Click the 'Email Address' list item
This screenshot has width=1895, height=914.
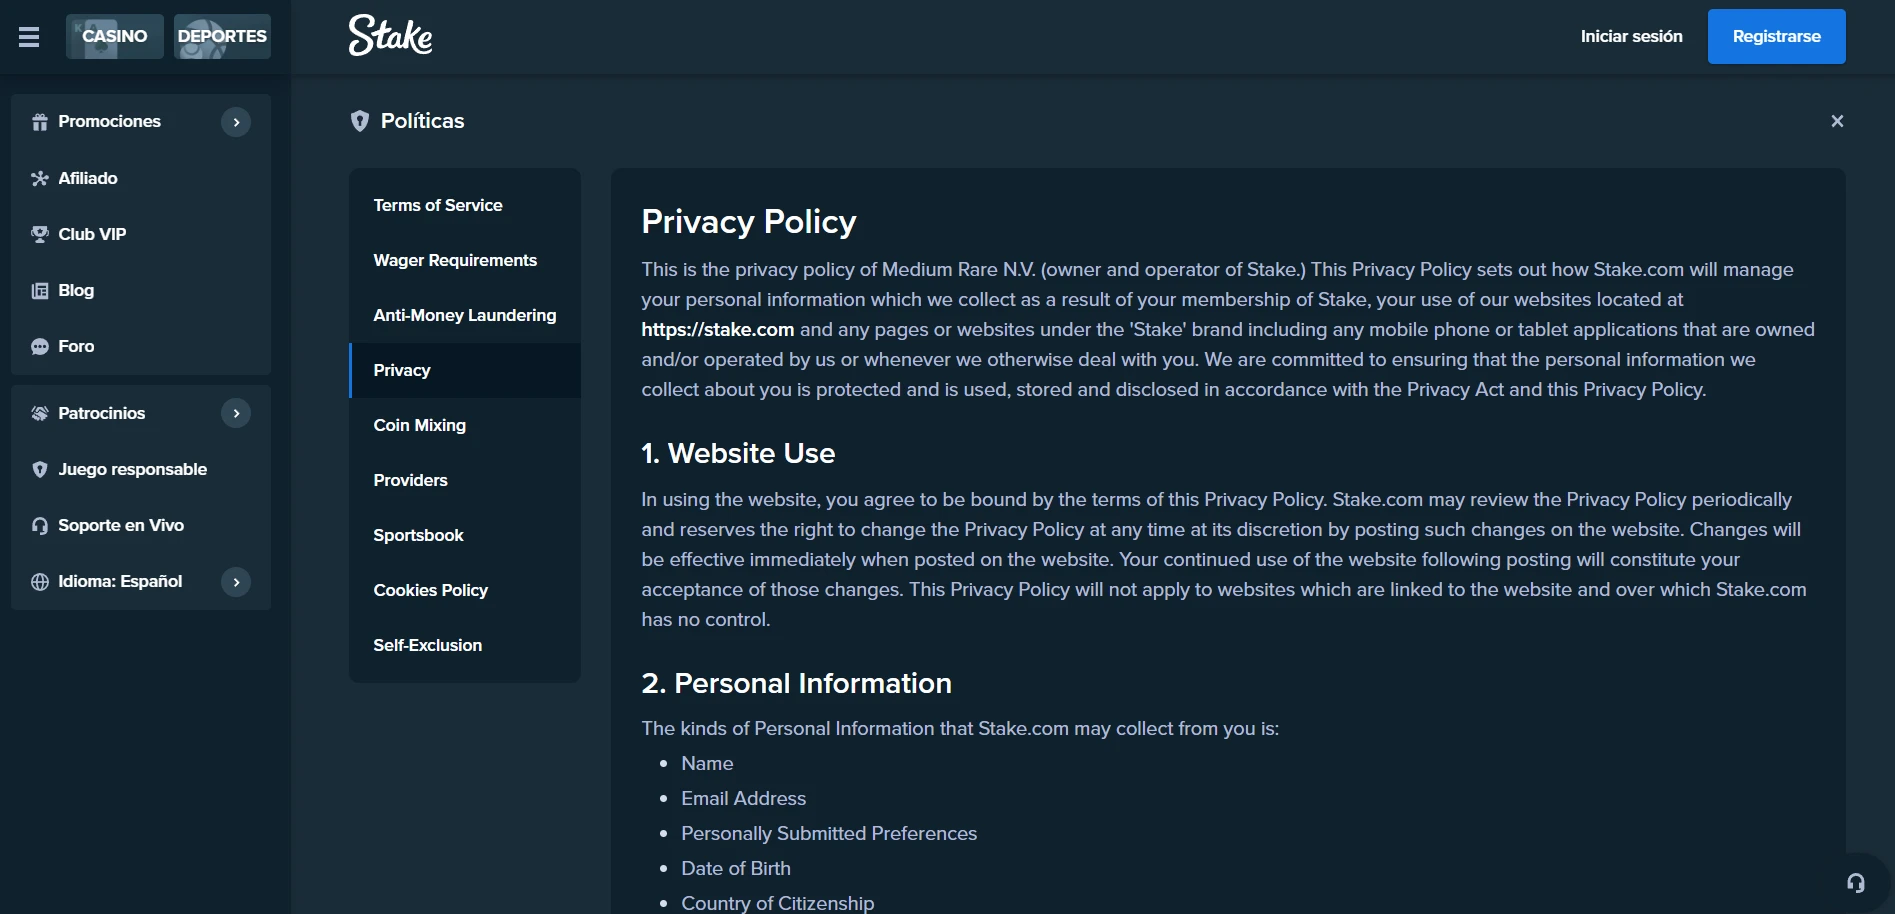(x=743, y=798)
